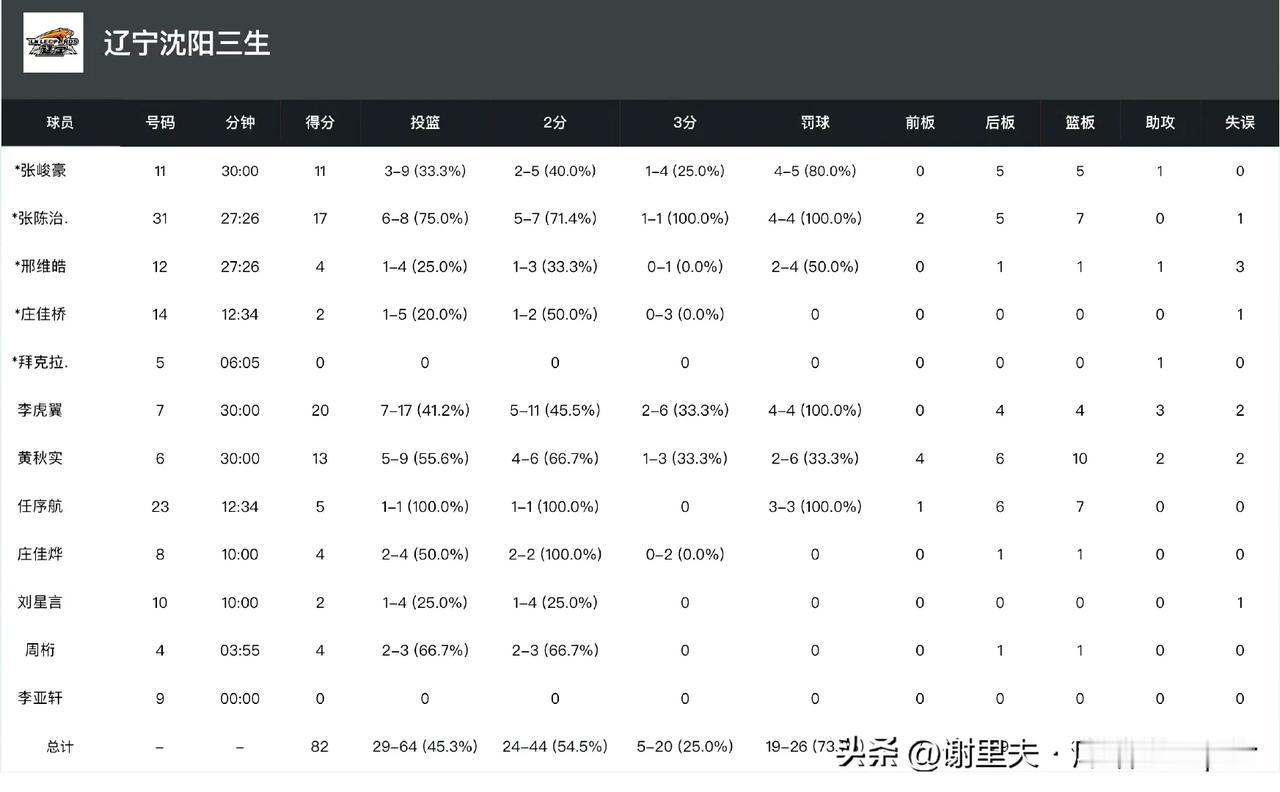Viewport: 1280px width, 792px height.
Task: Select the 号码 column header
Action: [160, 122]
